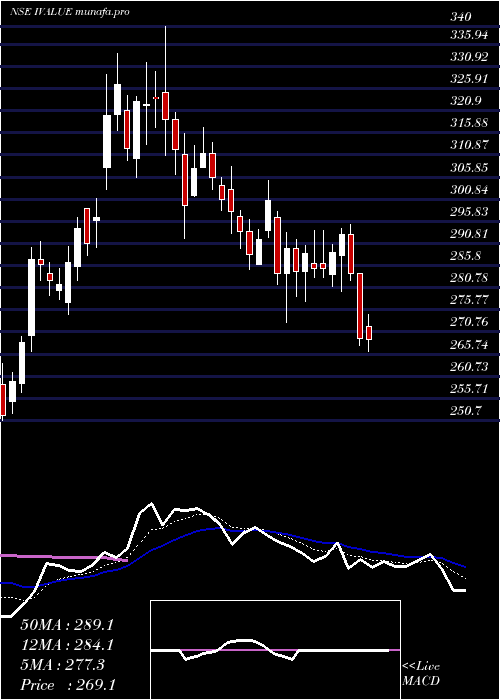Click the tallest candle wick peaking near 340
500x700 pixels.
pos(165,91)
